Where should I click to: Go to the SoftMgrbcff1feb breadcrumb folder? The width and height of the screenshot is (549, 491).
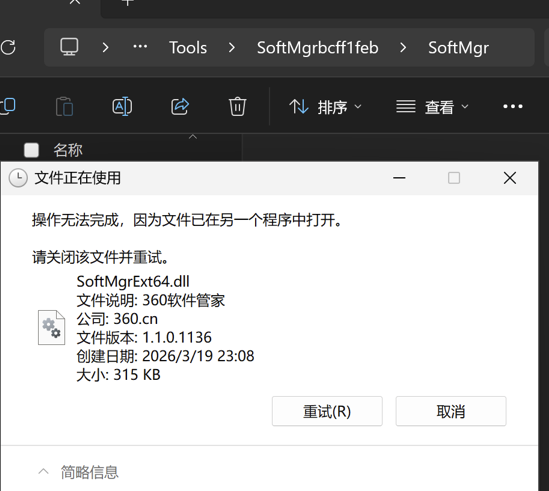pyautogui.click(x=318, y=48)
